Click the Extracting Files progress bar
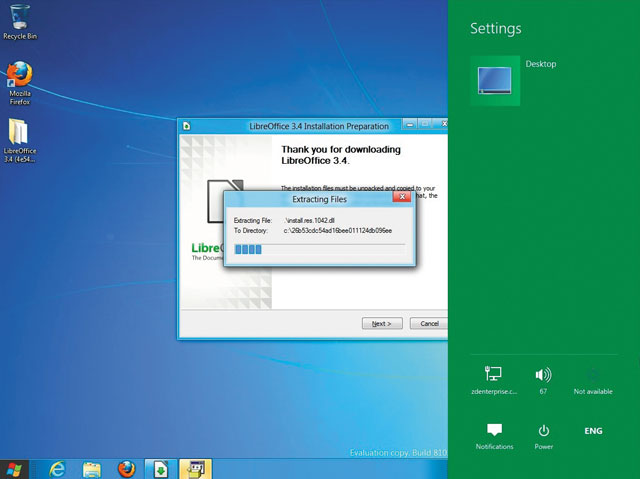Viewport: 640px width, 479px height. [x=320, y=249]
